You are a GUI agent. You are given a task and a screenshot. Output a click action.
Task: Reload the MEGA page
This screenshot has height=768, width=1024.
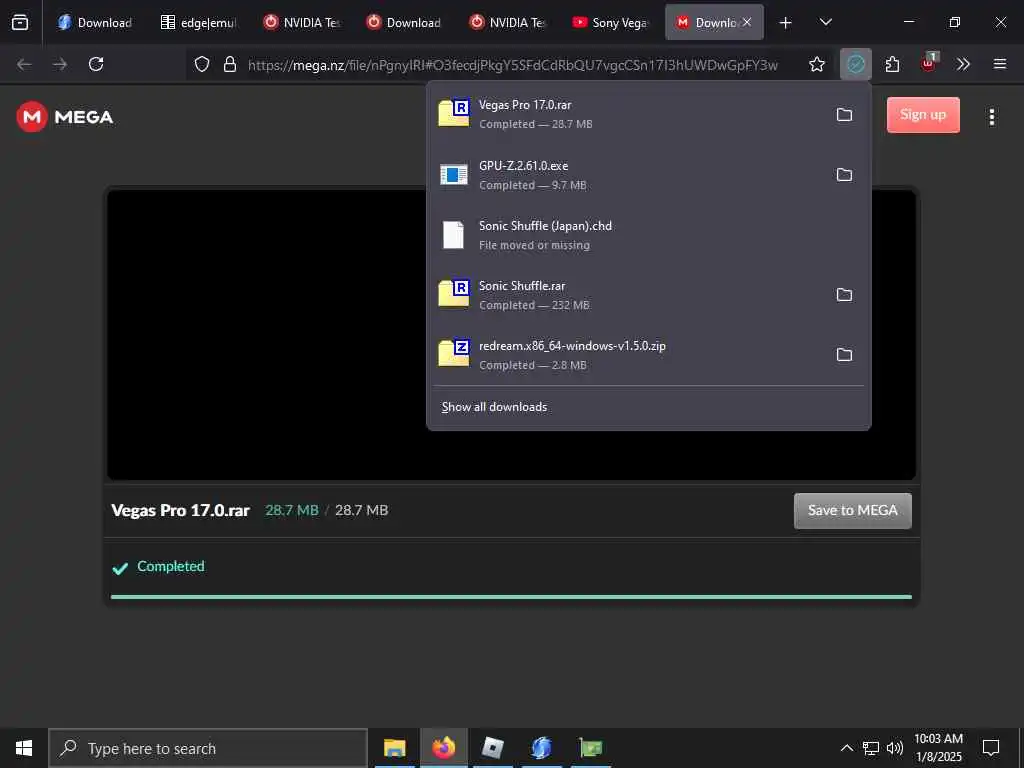tap(96, 64)
